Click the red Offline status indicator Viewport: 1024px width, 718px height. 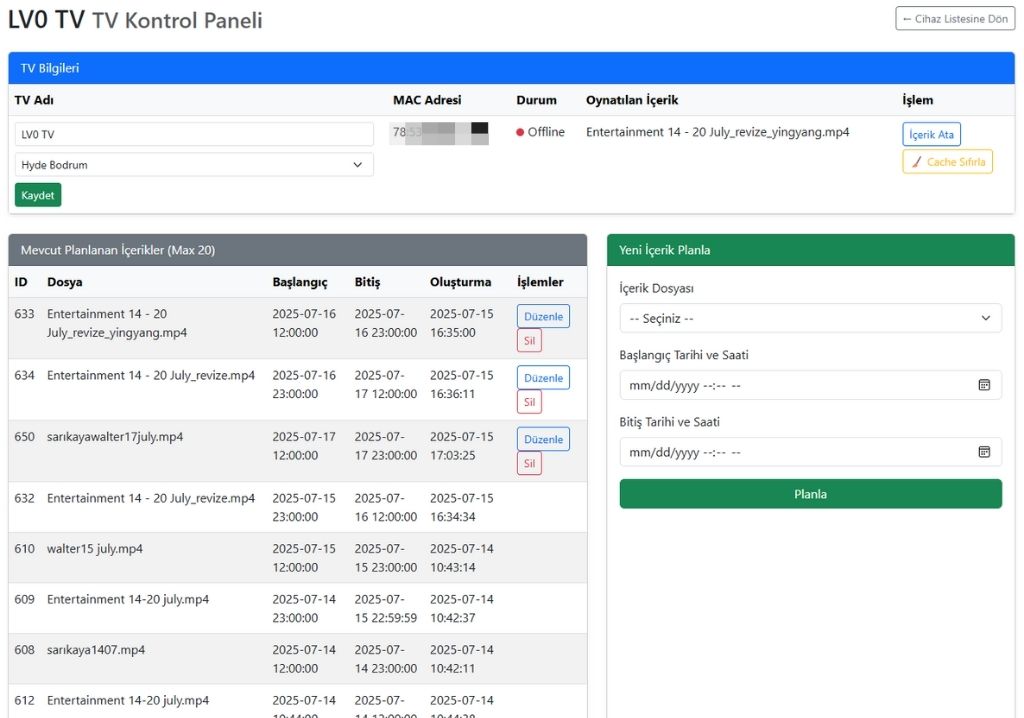521,133
